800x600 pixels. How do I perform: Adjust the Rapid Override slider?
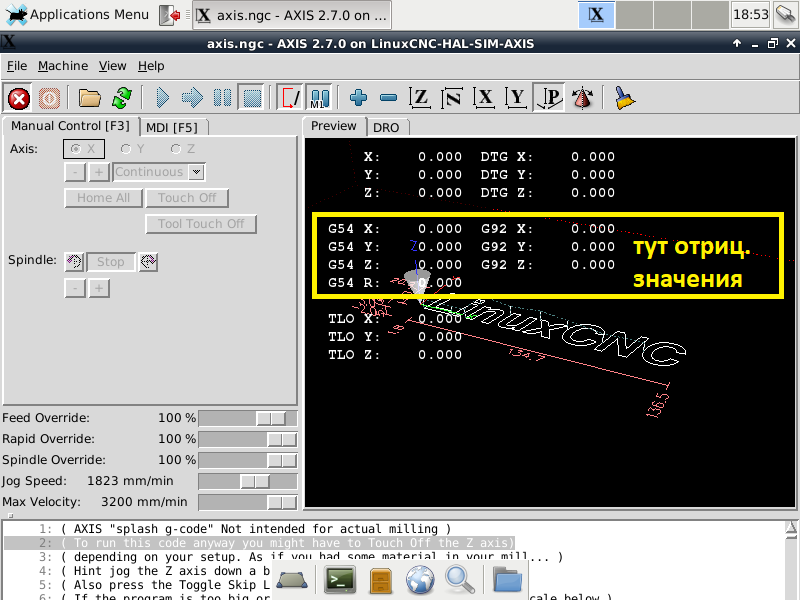[247, 439]
